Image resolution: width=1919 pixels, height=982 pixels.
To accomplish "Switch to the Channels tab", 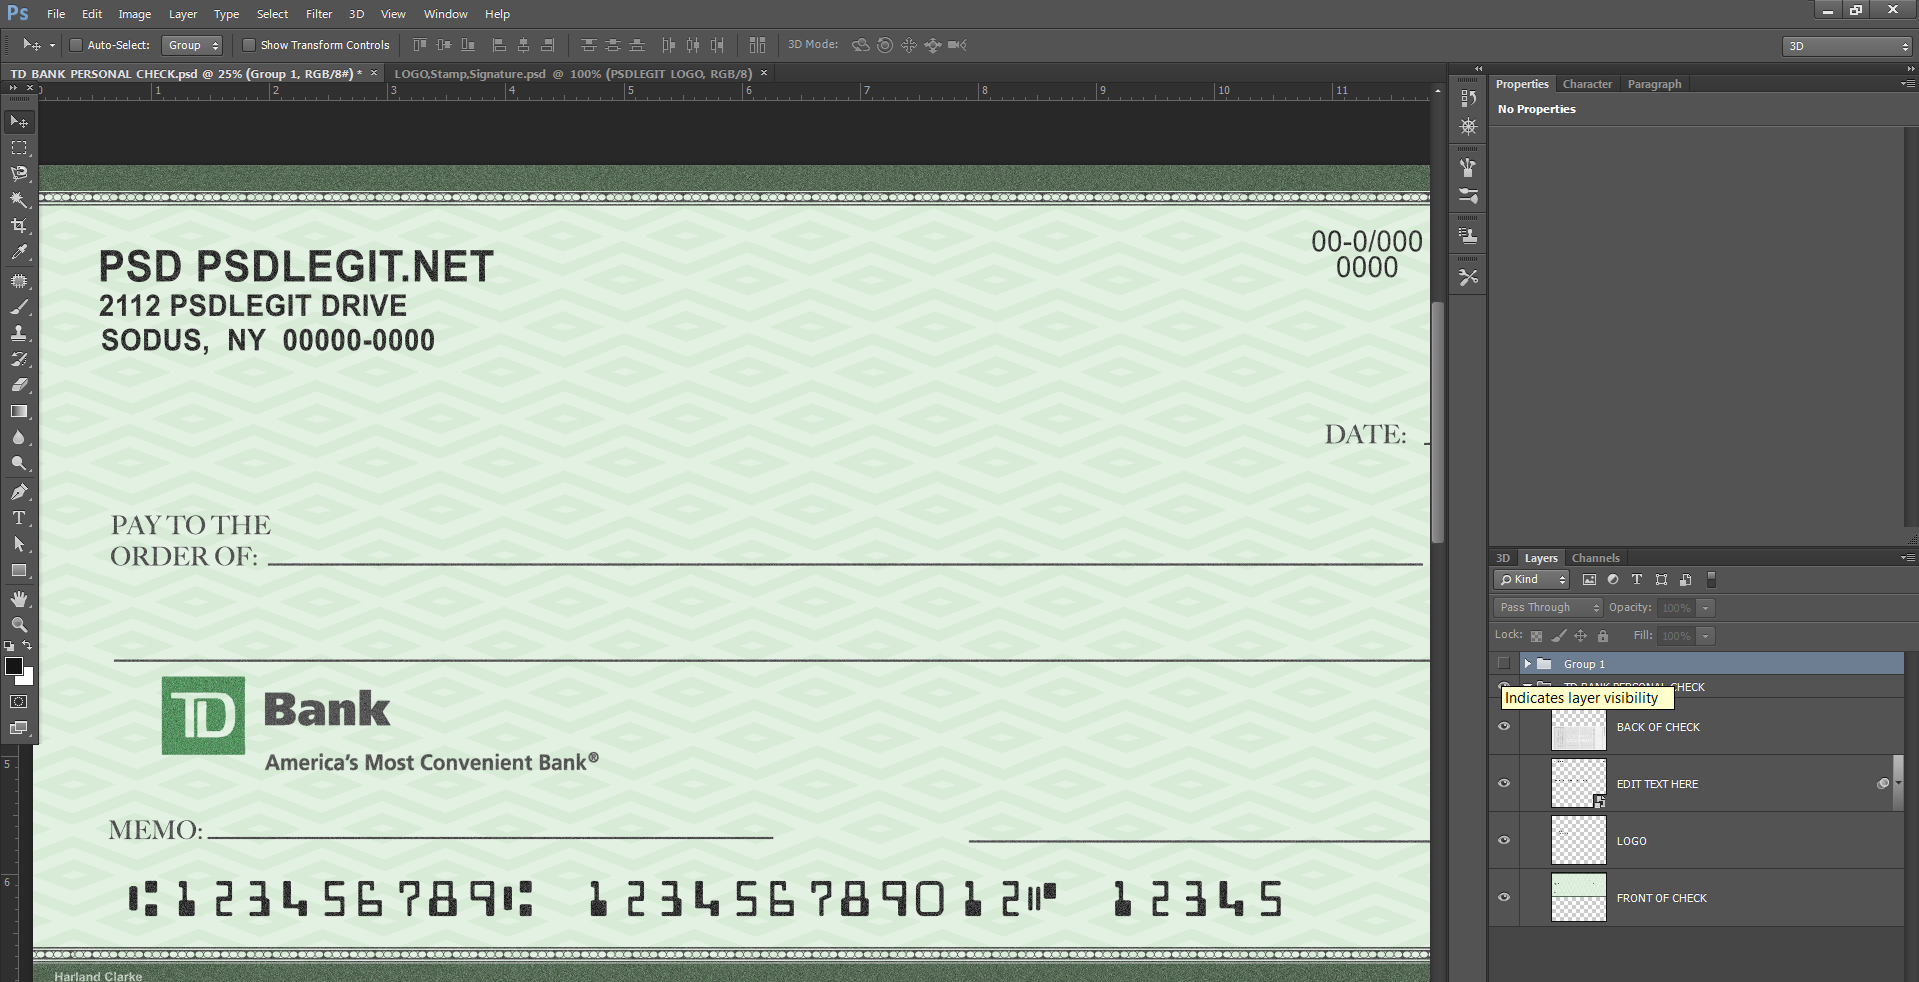I will (x=1595, y=558).
